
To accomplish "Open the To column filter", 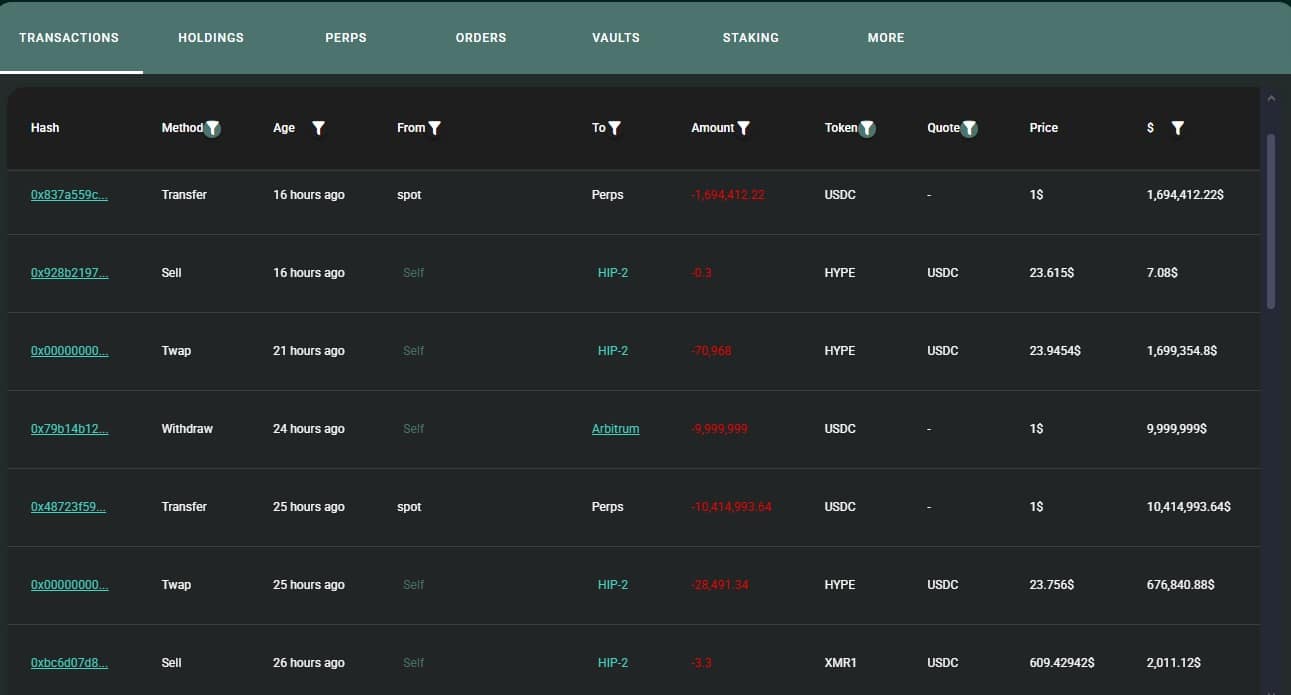I will (x=614, y=128).
